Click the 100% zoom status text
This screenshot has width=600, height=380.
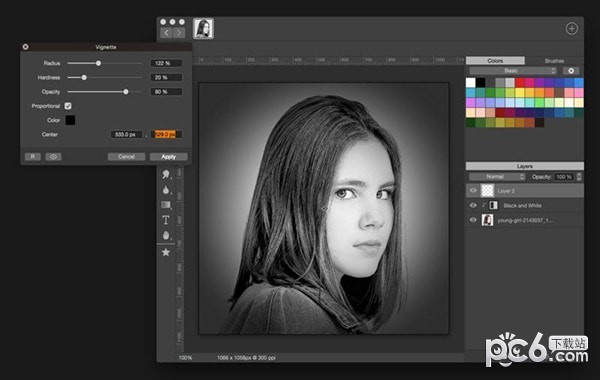[185, 358]
